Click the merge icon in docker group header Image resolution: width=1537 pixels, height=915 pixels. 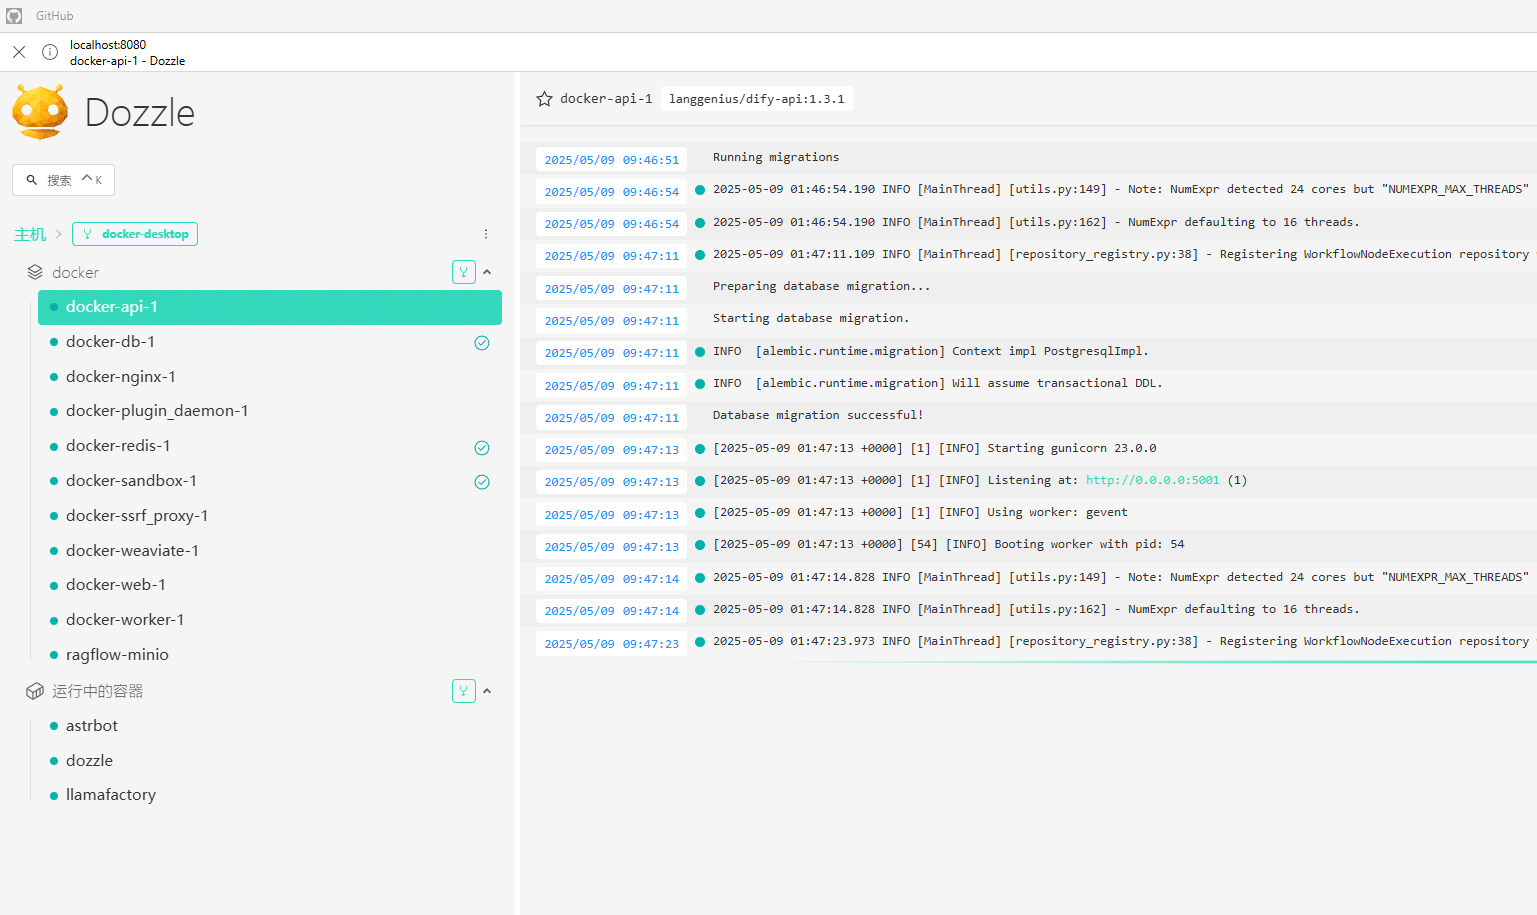[463, 272]
